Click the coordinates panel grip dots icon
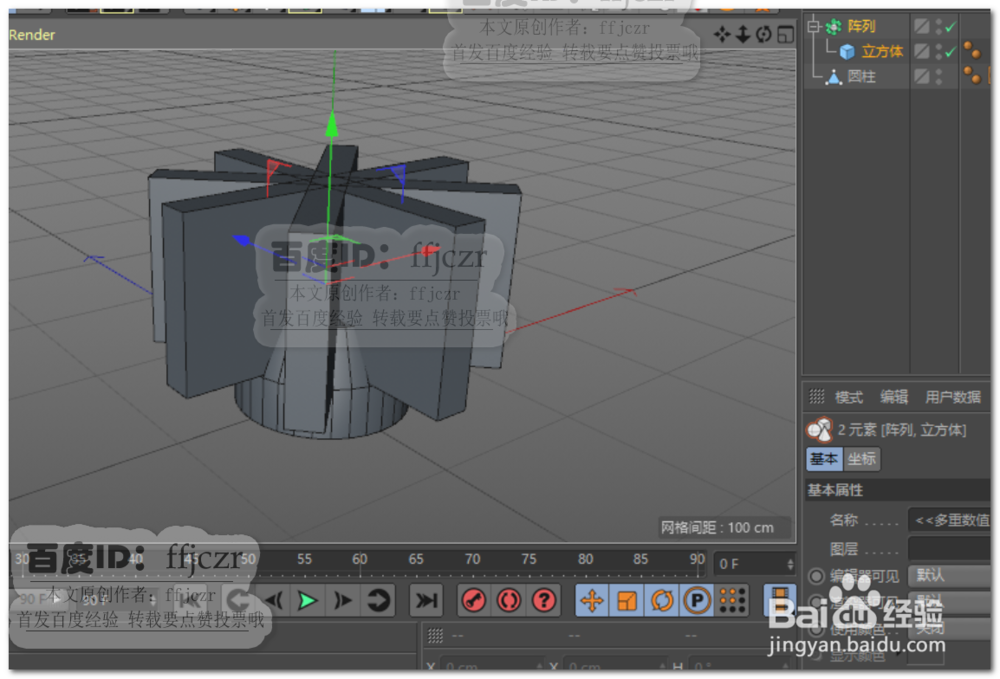The image size is (1000, 679). pos(436,636)
